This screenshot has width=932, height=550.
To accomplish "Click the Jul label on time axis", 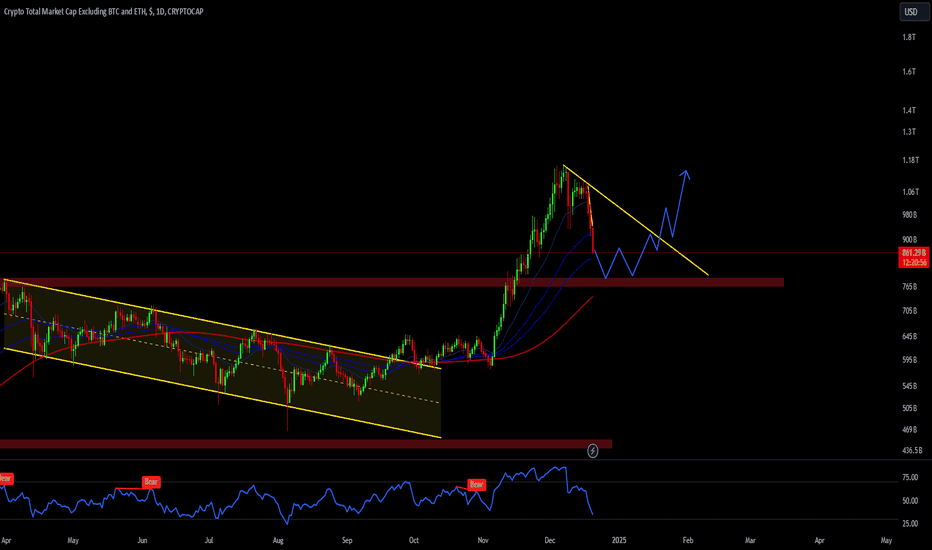I will coord(209,540).
